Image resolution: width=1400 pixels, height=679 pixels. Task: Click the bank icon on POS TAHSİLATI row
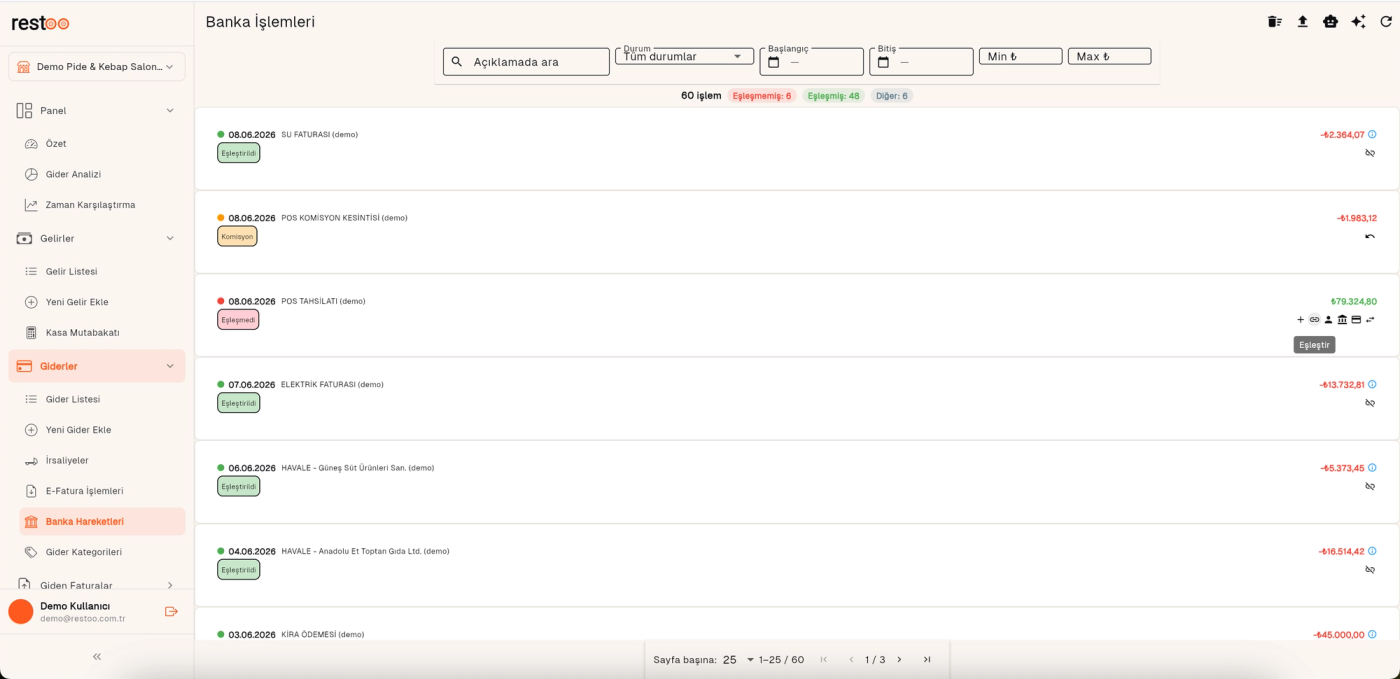pyautogui.click(x=1342, y=320)
